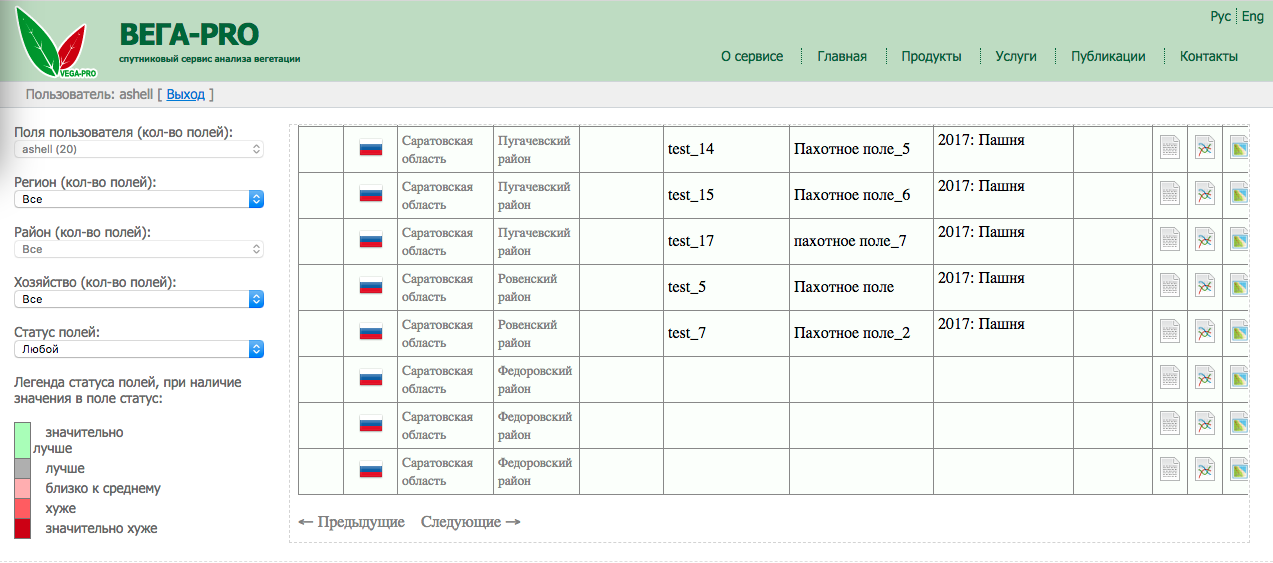Open the Продукты menu item
This screenshot has height=563, width=1273.
930,57
